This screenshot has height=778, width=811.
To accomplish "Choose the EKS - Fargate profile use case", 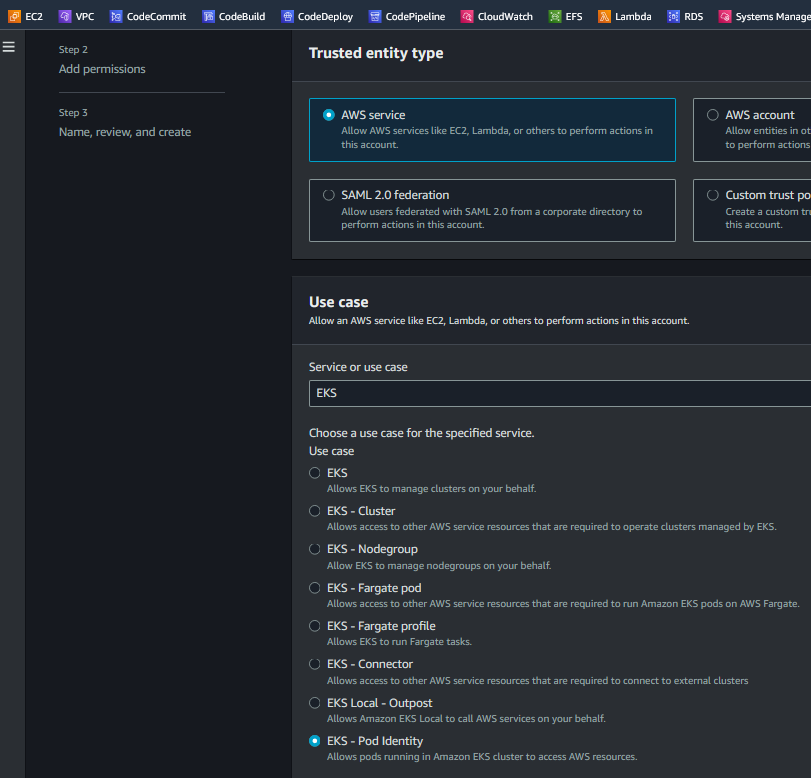I will (314, 626).
